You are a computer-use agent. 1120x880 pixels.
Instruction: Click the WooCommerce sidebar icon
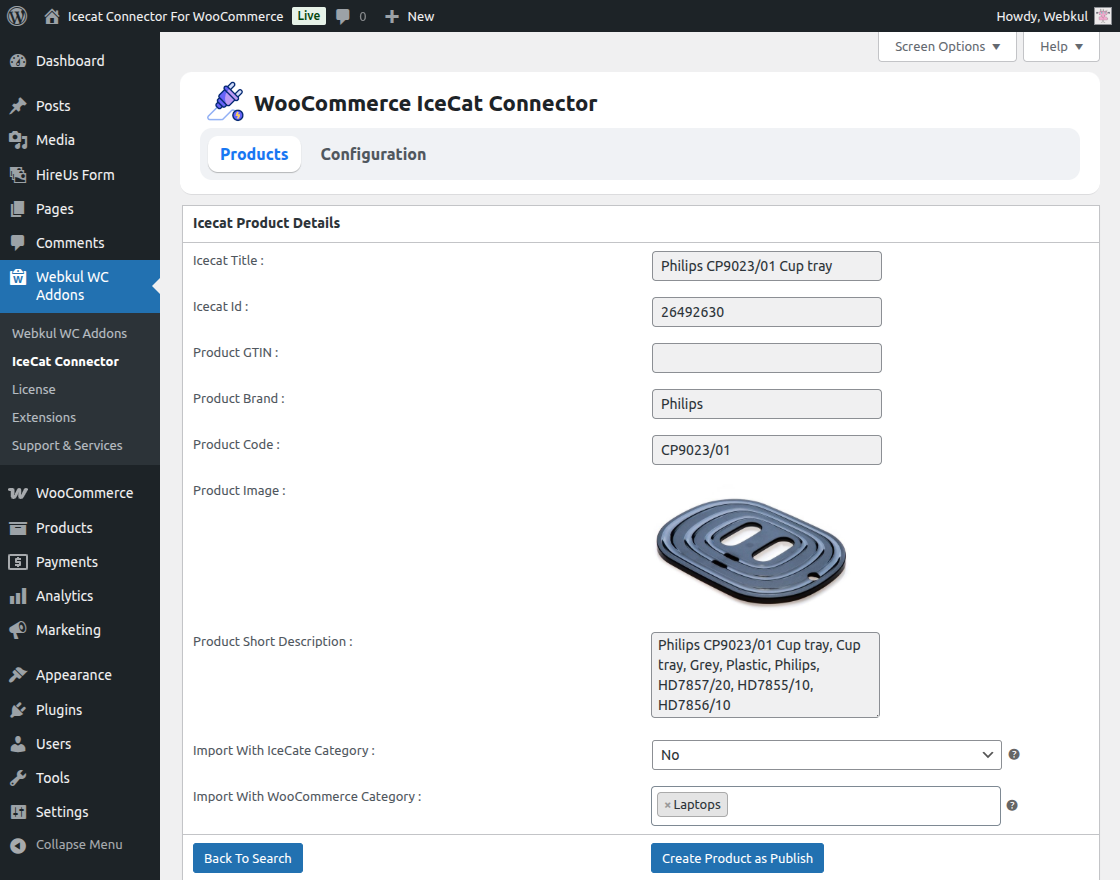tap(20, 492)
